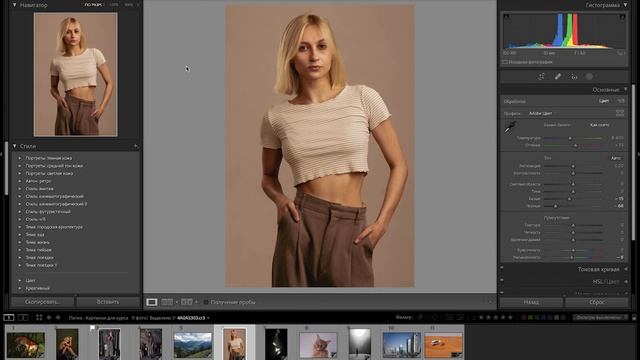Filter by fifth star rating
Screen dimensions: 640x360
tap(510, 317)
